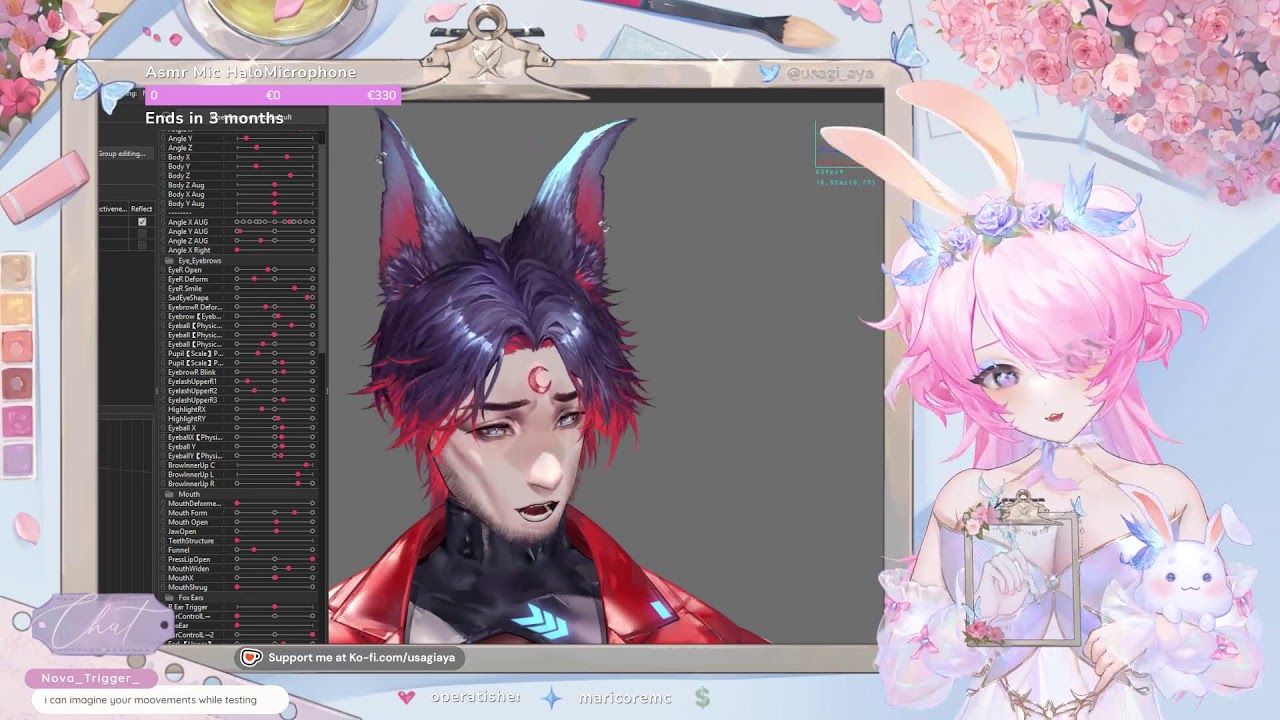Click the lock icon beside Funnel

point(163,550)
